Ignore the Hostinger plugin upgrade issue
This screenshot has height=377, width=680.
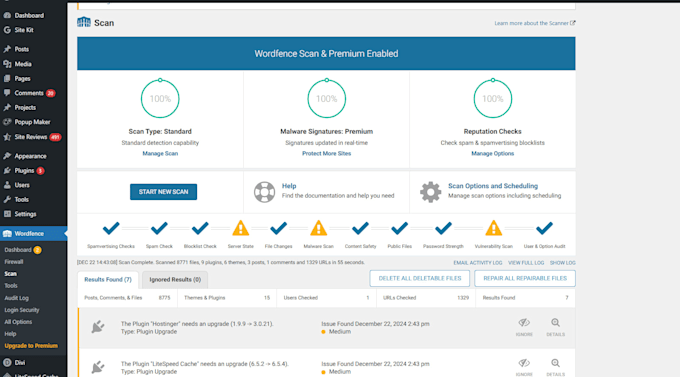click(524, 327)
